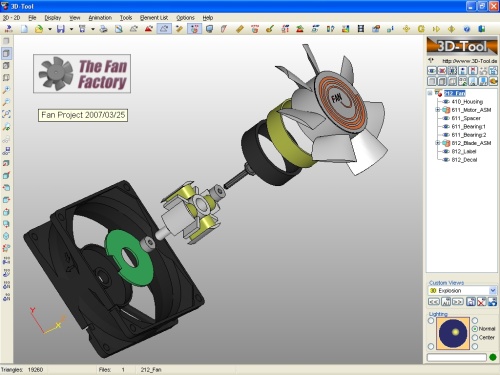Click the next custom view >> button
The width and height of the screenshot is (500, 375).
coord(458,302)
